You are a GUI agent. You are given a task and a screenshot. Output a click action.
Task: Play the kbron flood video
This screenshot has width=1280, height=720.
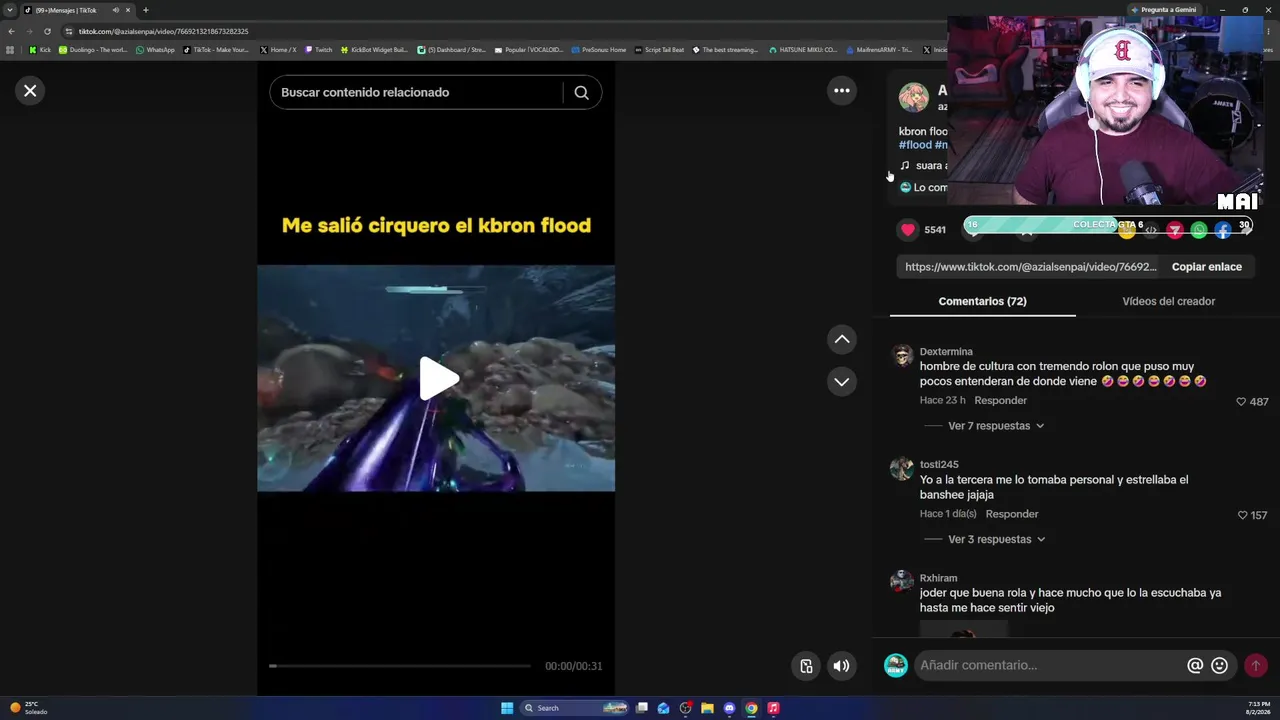[x=437, y=379]
